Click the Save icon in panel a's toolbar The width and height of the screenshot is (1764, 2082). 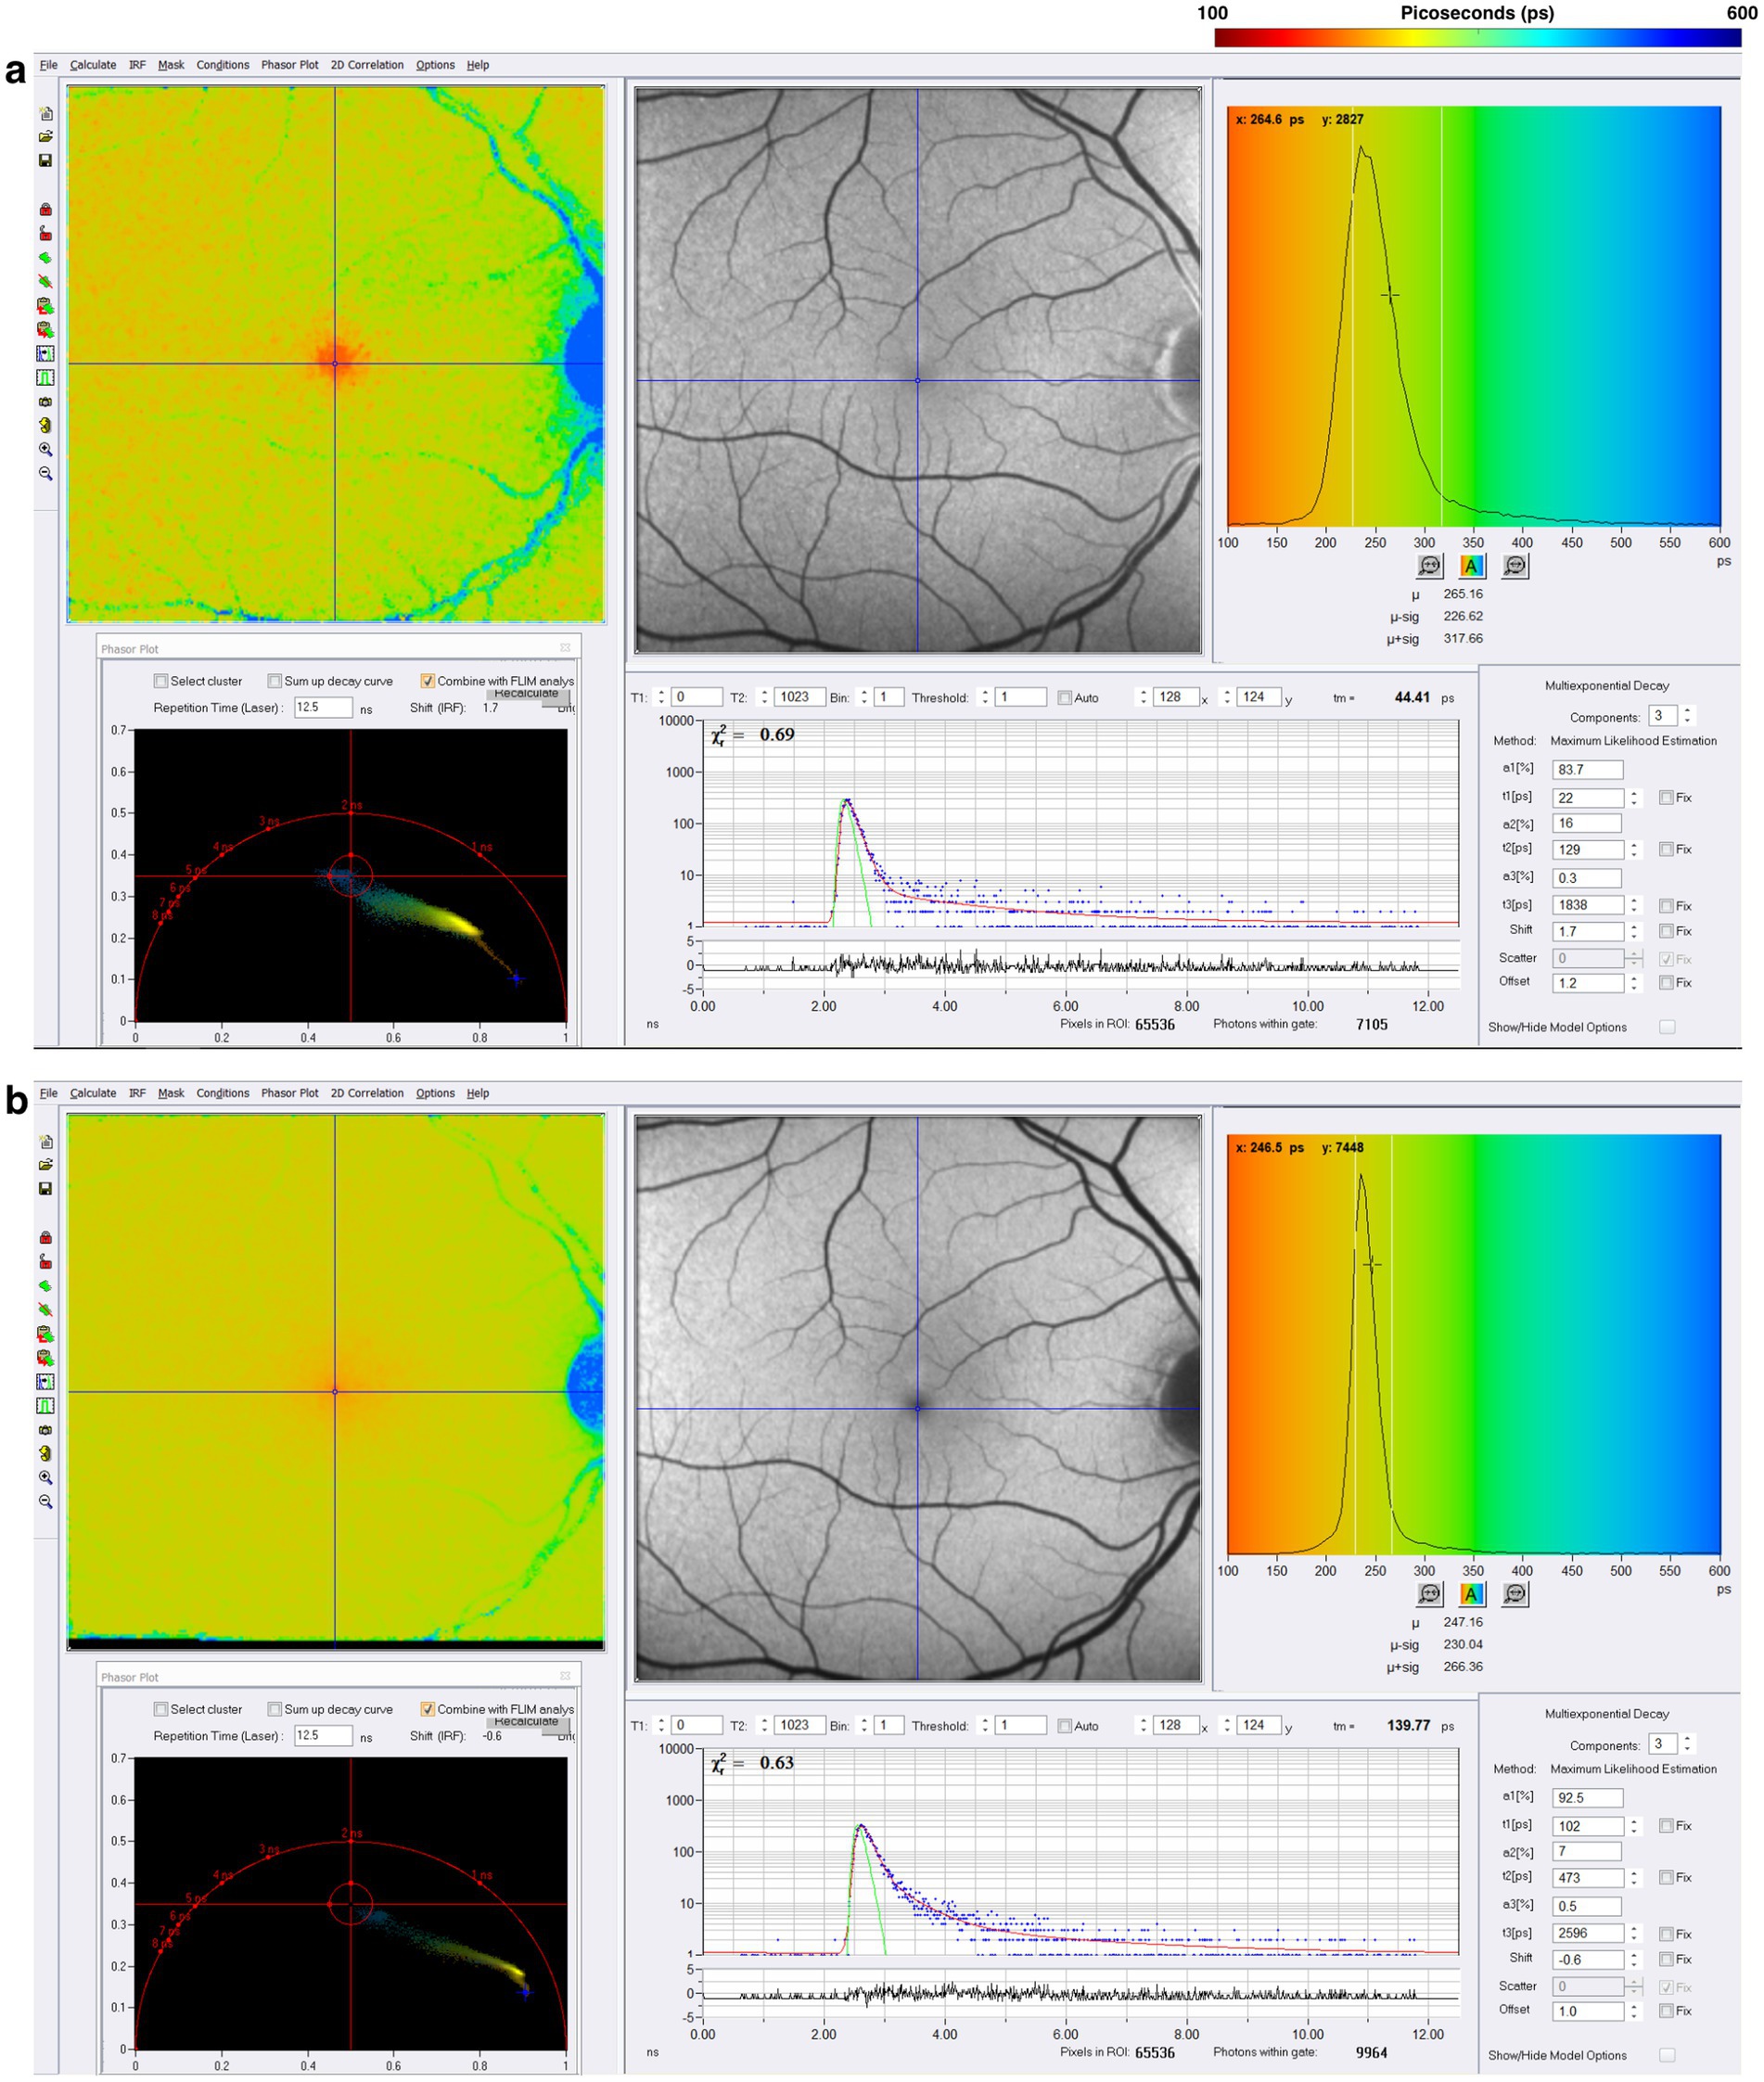tap(46, 161)
